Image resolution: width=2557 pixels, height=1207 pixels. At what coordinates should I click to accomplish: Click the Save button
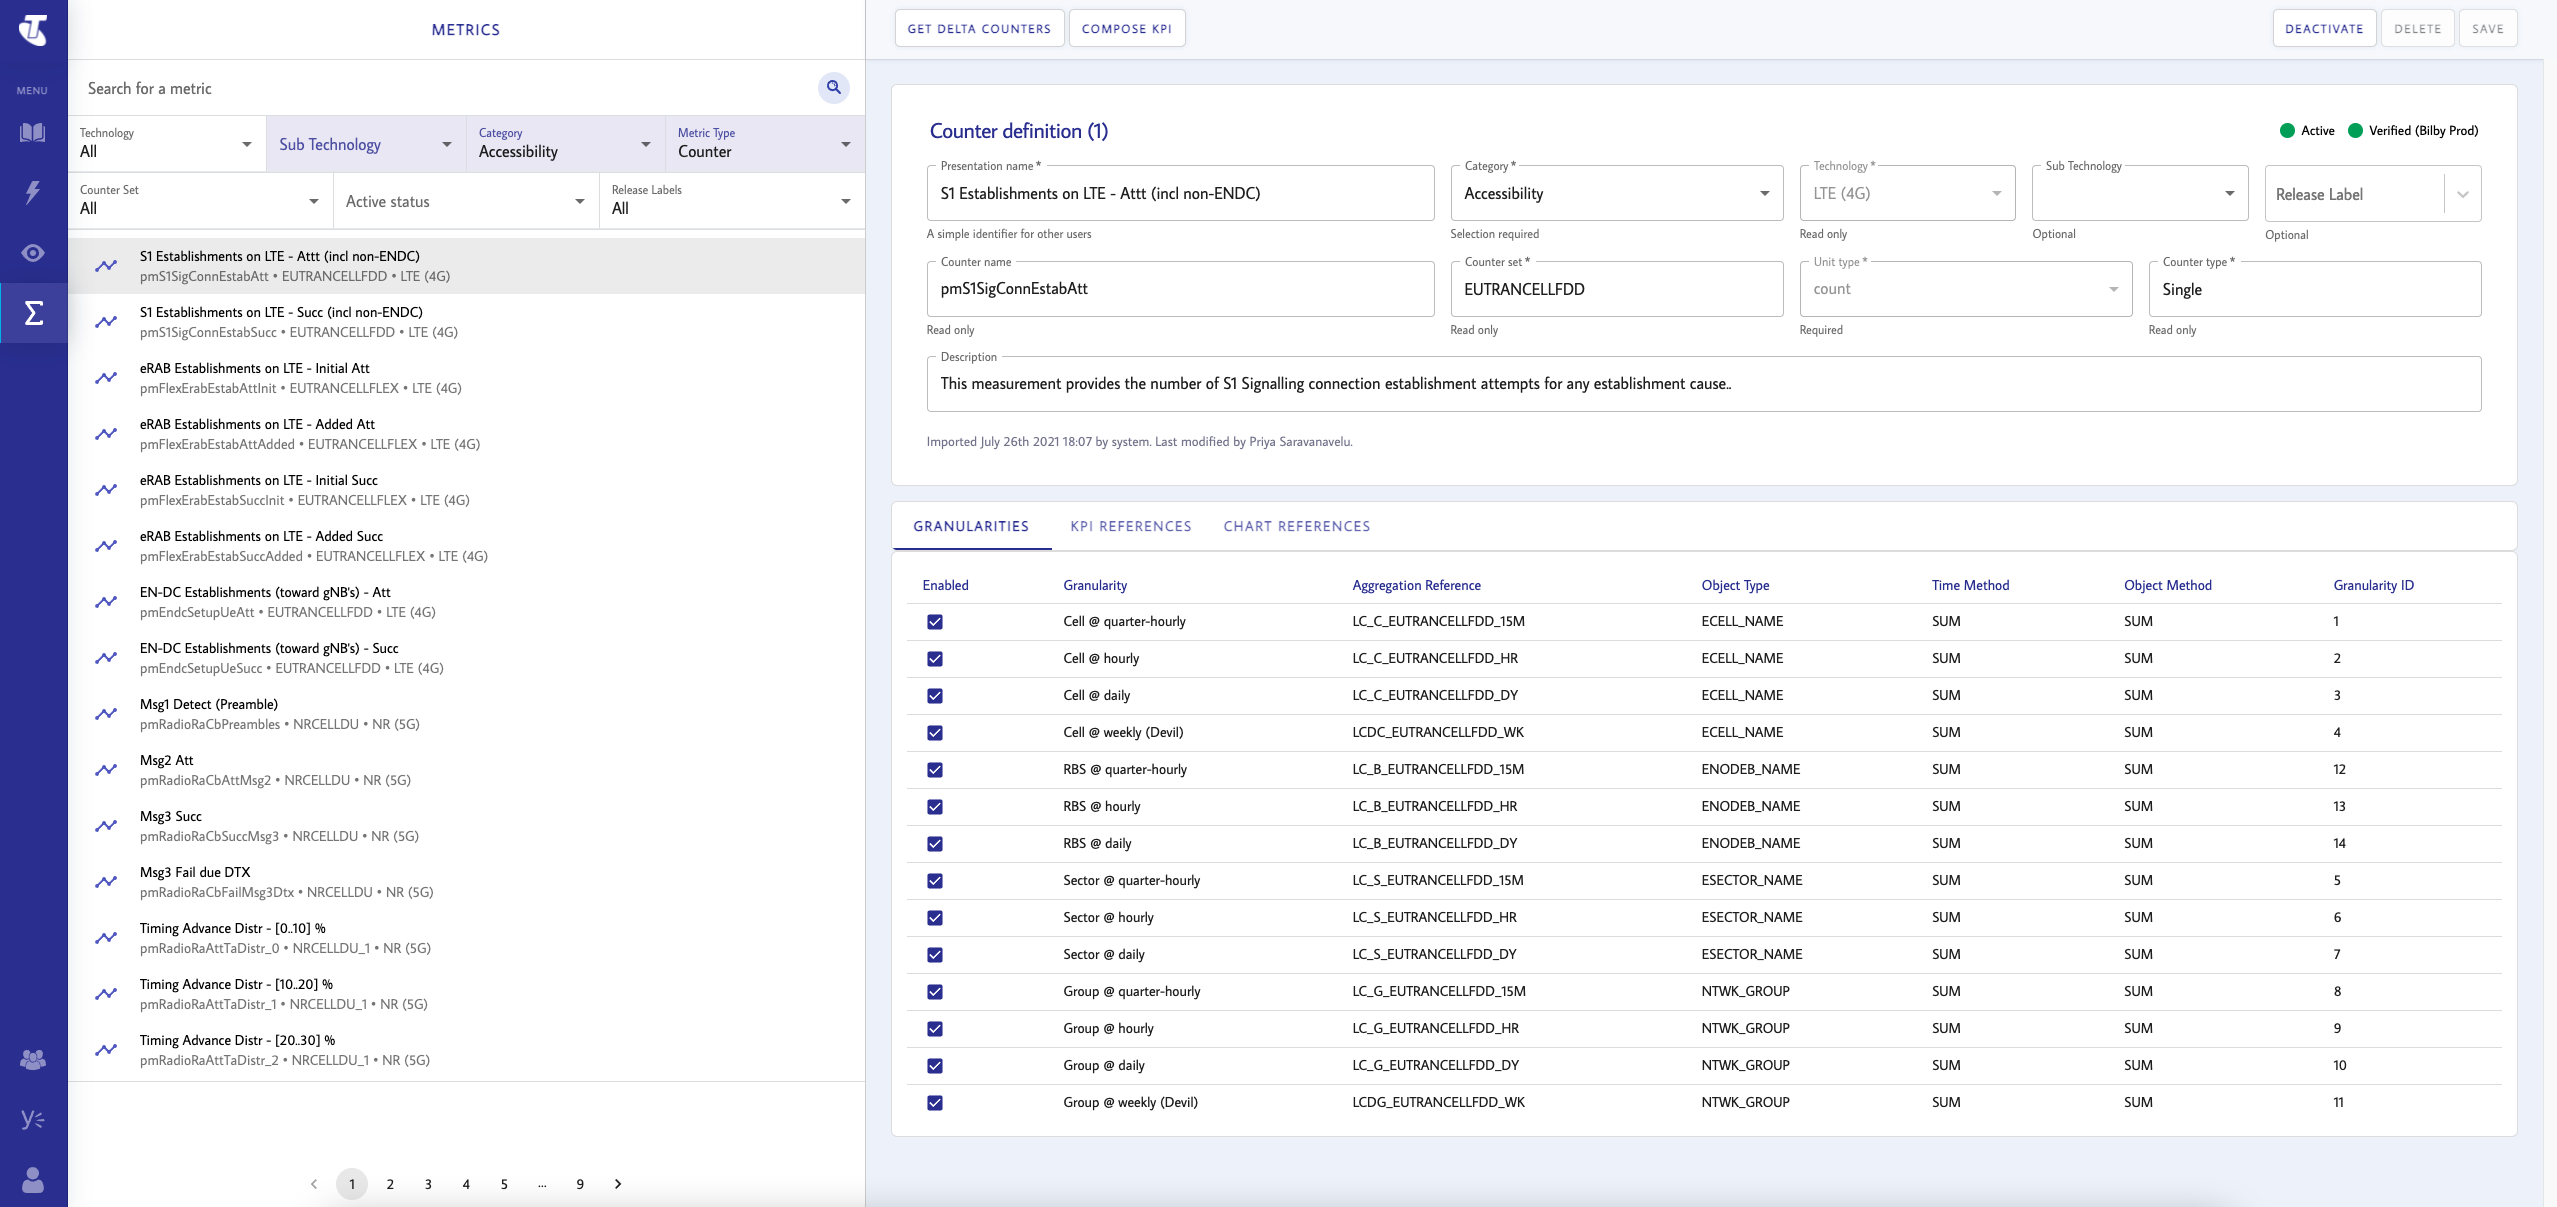tap(2488, 29)
